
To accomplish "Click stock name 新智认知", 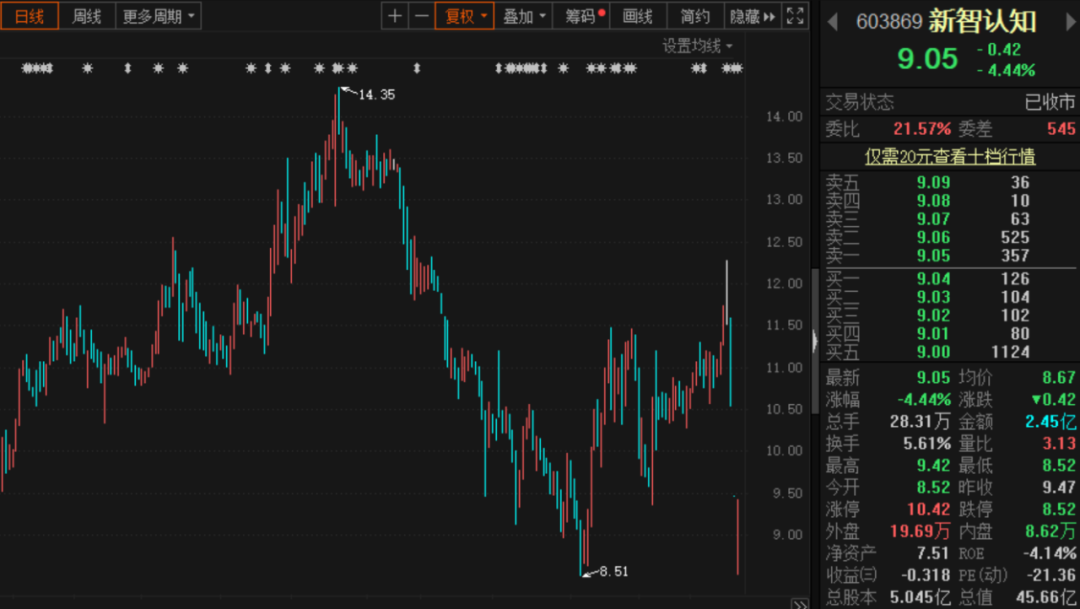I will pyautogui.click(x=982, y=21).
